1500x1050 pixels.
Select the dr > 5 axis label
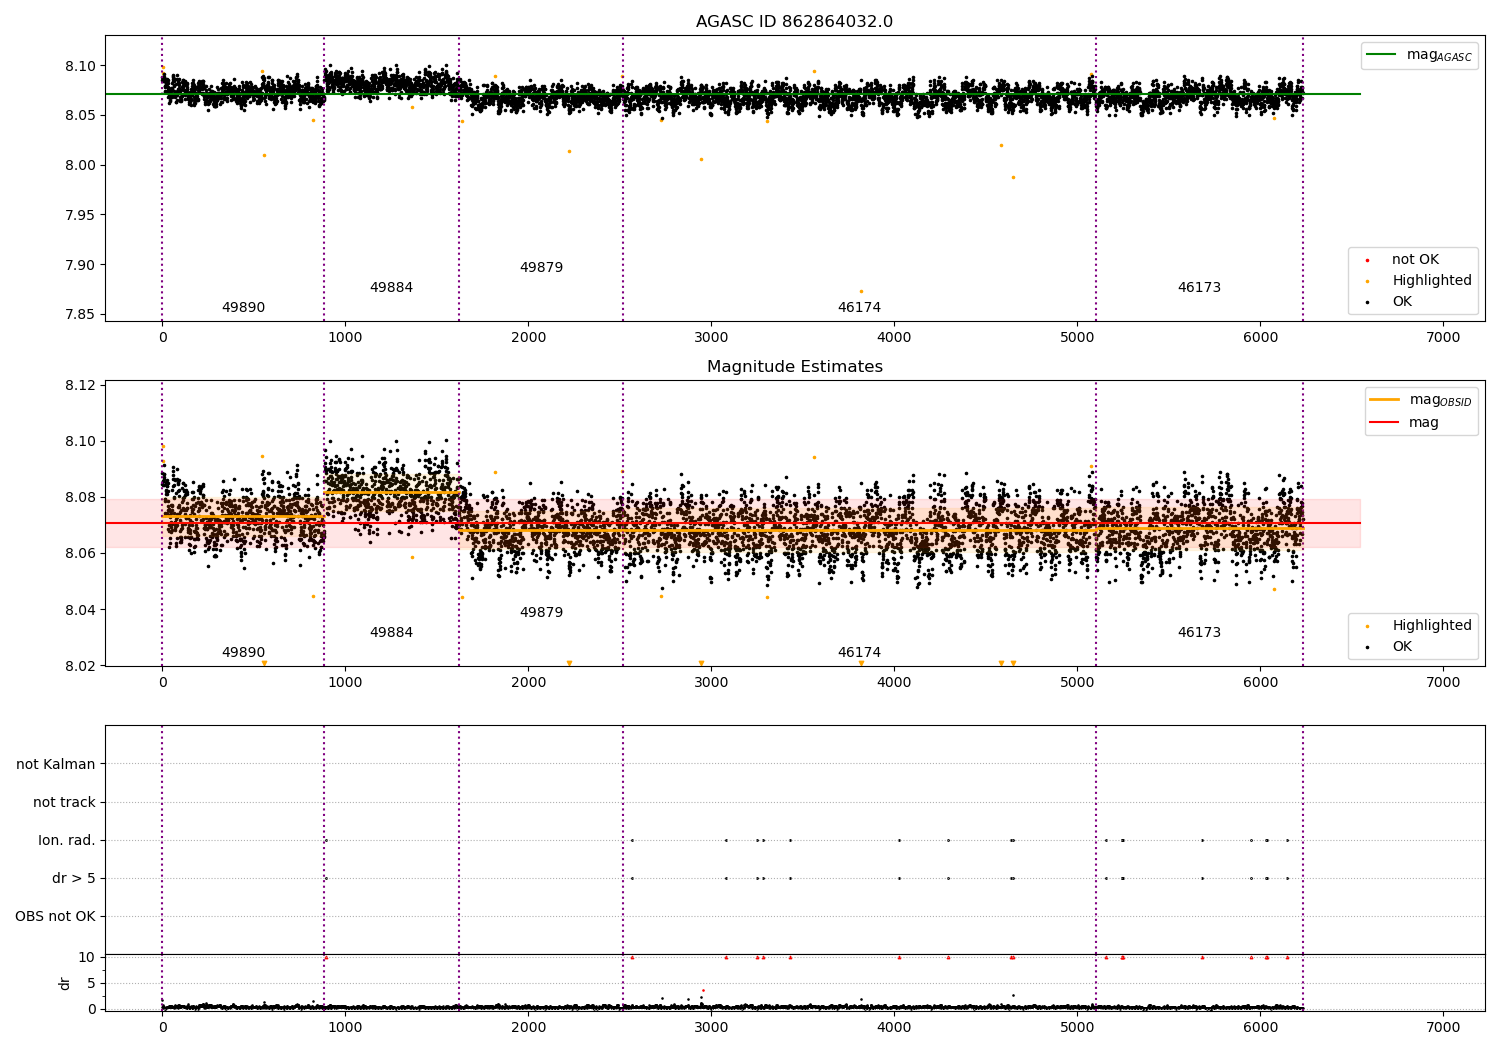(x=74, y=879)
